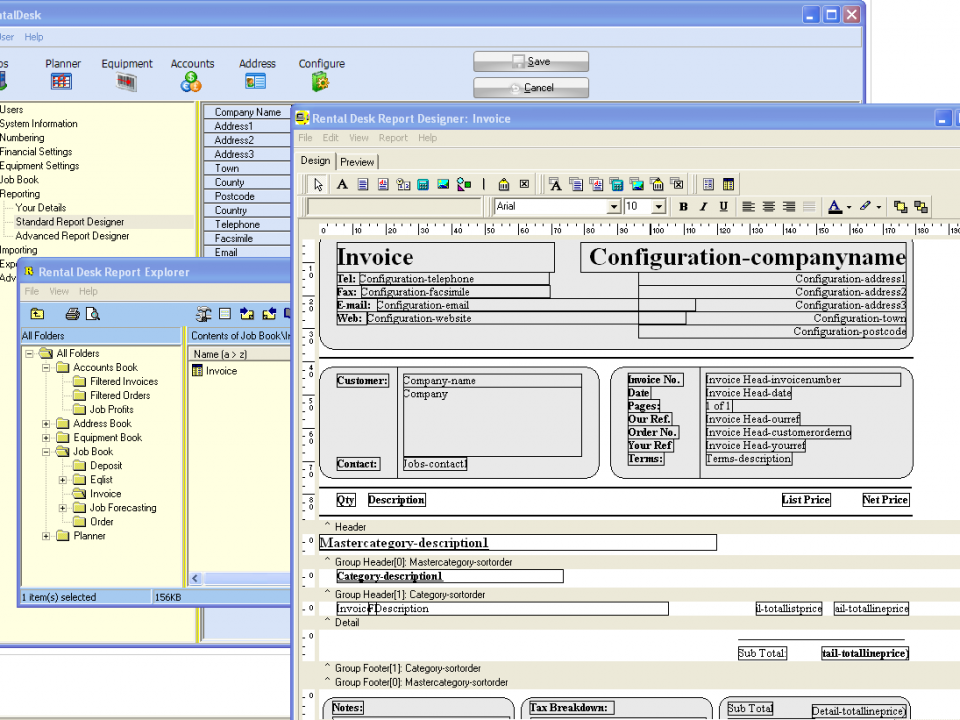
Task: Toggle Italic formatting
Action: (x=703, y=207)
